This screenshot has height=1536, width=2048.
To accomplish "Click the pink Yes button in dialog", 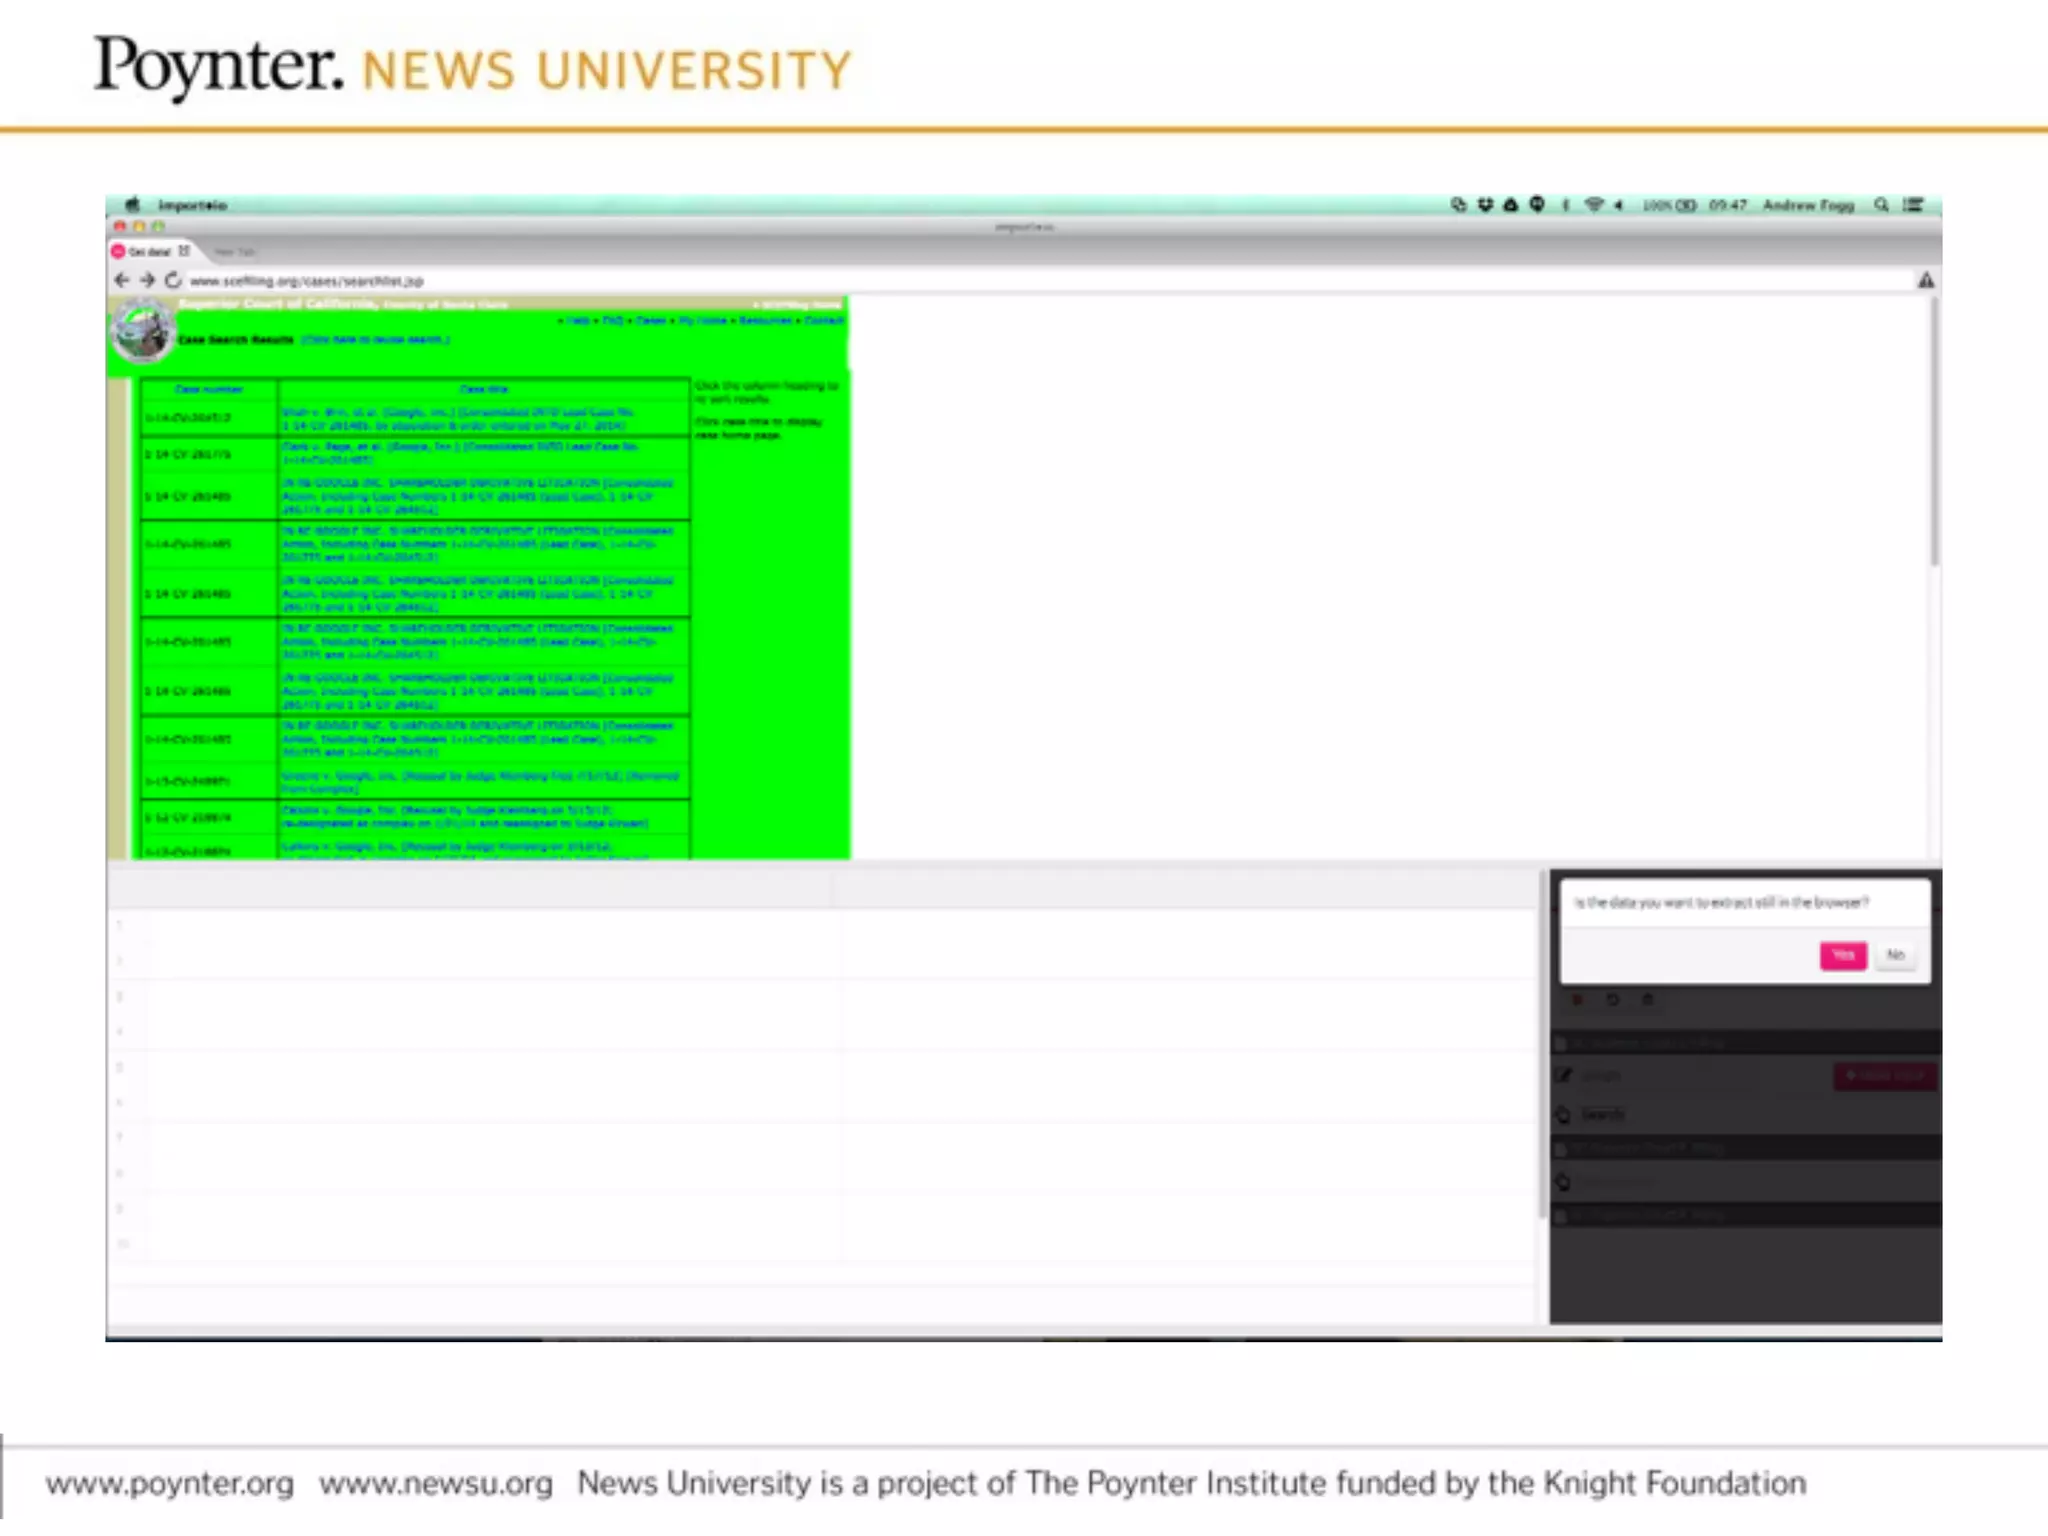I will point(1842,955).
